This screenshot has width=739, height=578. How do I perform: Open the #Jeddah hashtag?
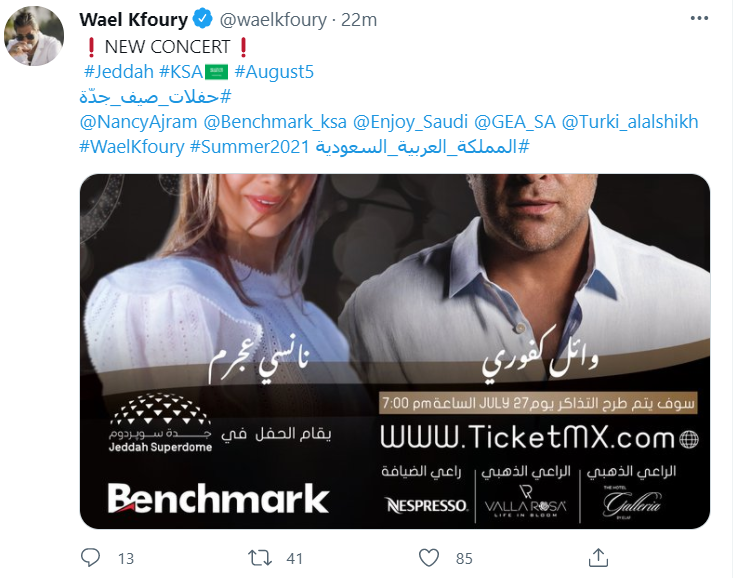(119, 72)
